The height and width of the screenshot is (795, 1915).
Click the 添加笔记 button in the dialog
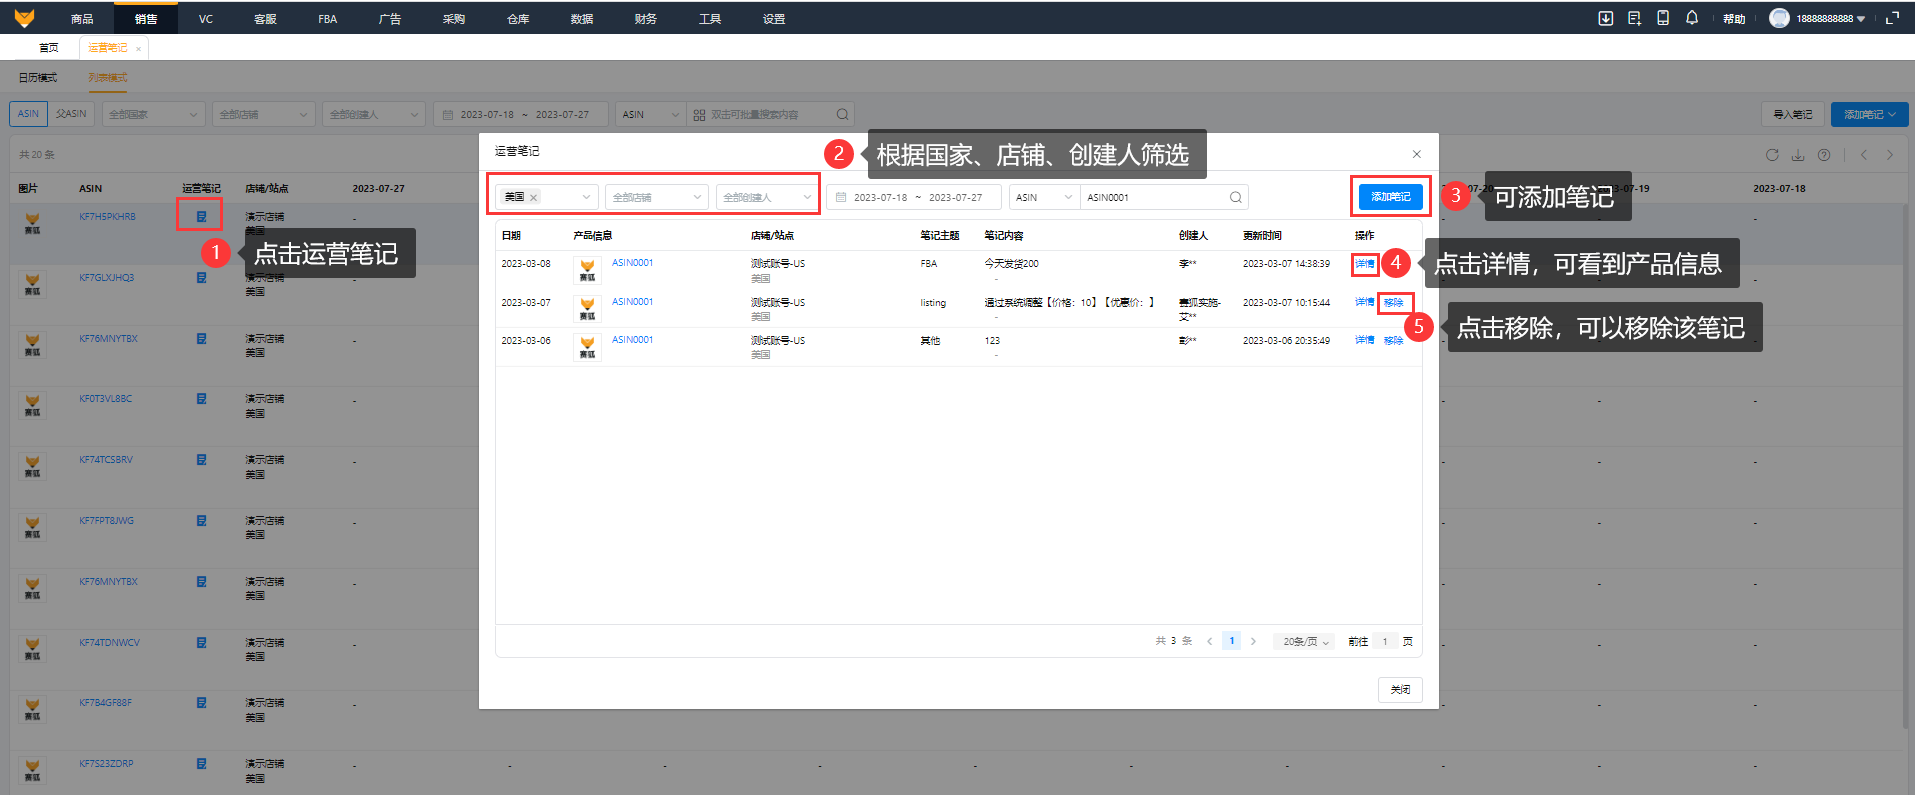point(1390,196)
